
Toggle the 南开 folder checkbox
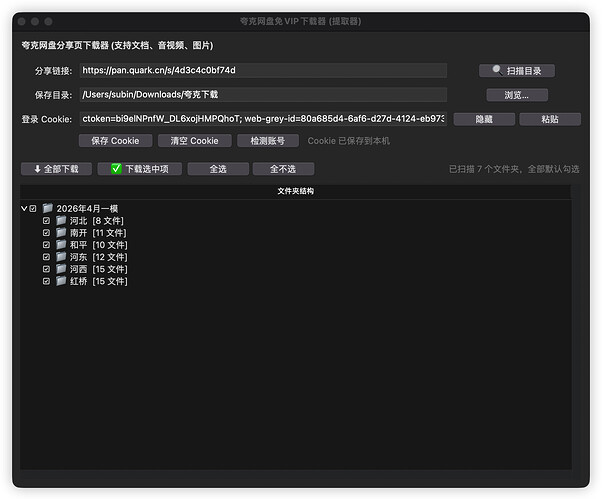[46, 233]
